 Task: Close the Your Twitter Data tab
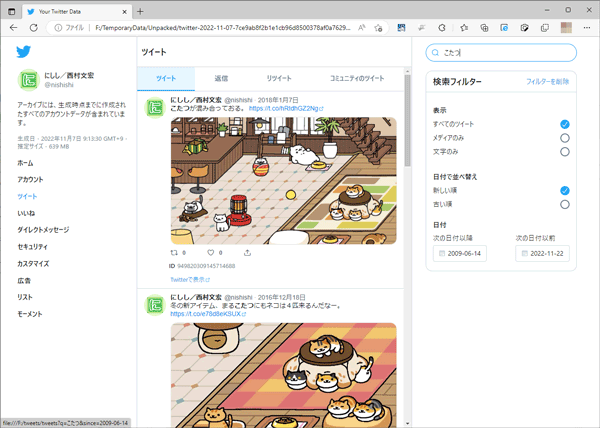click(x=124, y=12)
